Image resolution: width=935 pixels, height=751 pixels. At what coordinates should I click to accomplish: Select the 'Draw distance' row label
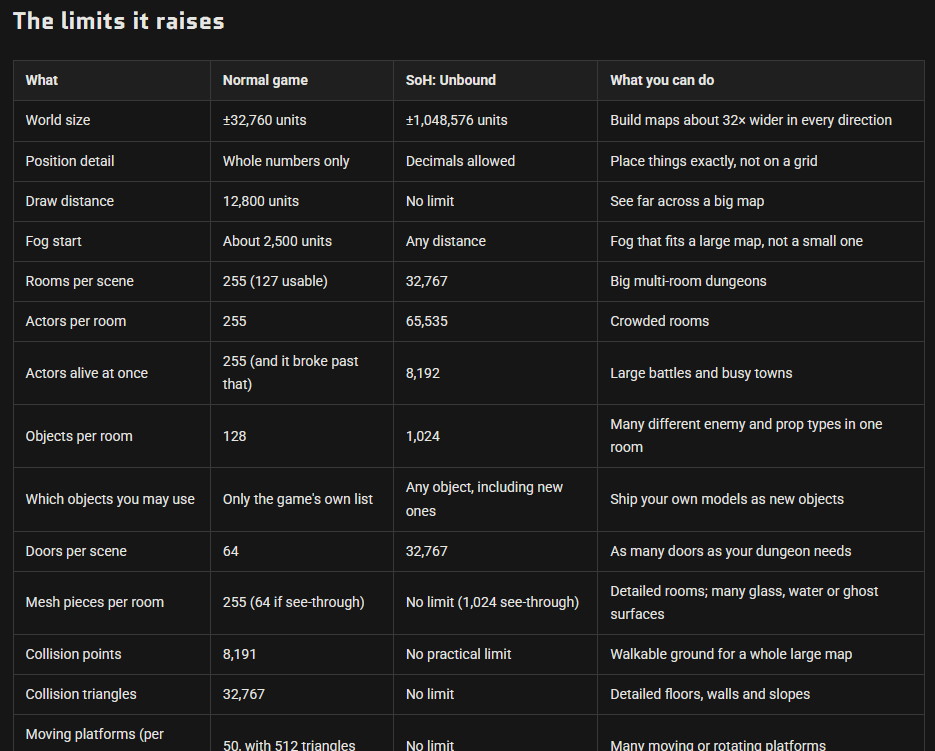point(70,201)
